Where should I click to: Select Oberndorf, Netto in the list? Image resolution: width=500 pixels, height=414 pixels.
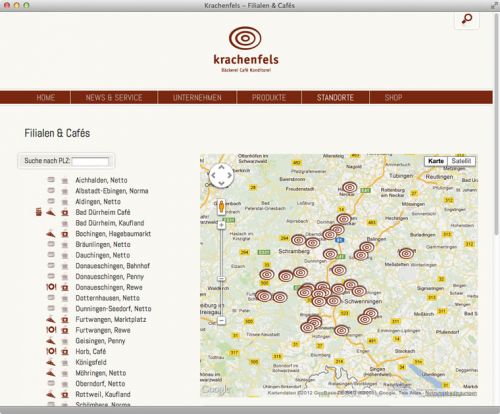click(x=100, y=383)
